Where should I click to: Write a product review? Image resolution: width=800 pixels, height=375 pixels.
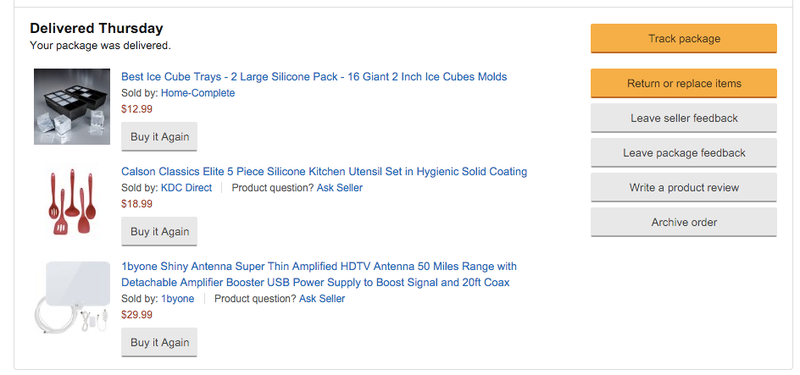684,187
